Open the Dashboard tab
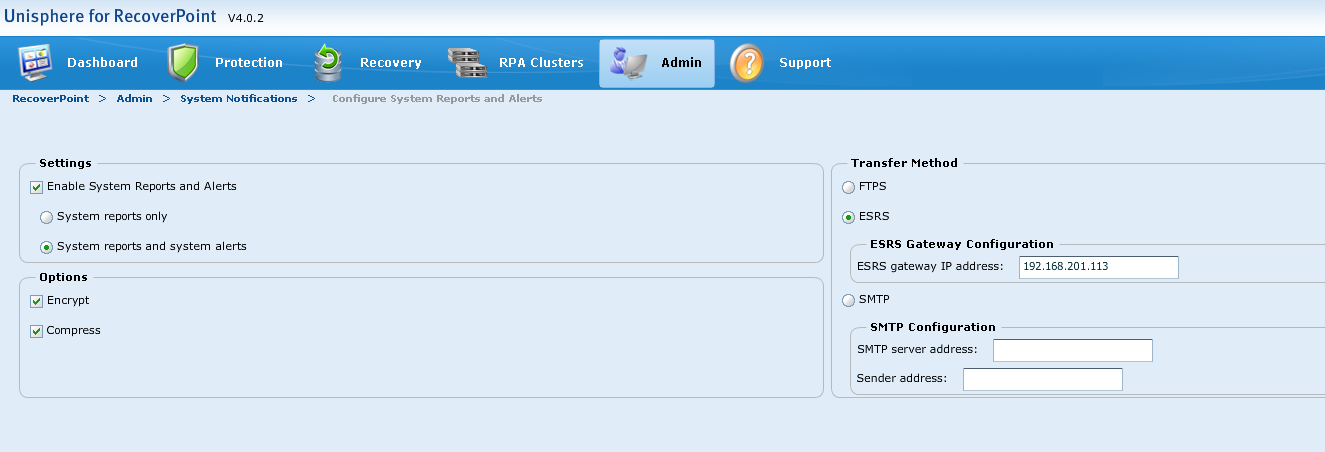Screen dimensions: 1325x452 click(102, 63)
